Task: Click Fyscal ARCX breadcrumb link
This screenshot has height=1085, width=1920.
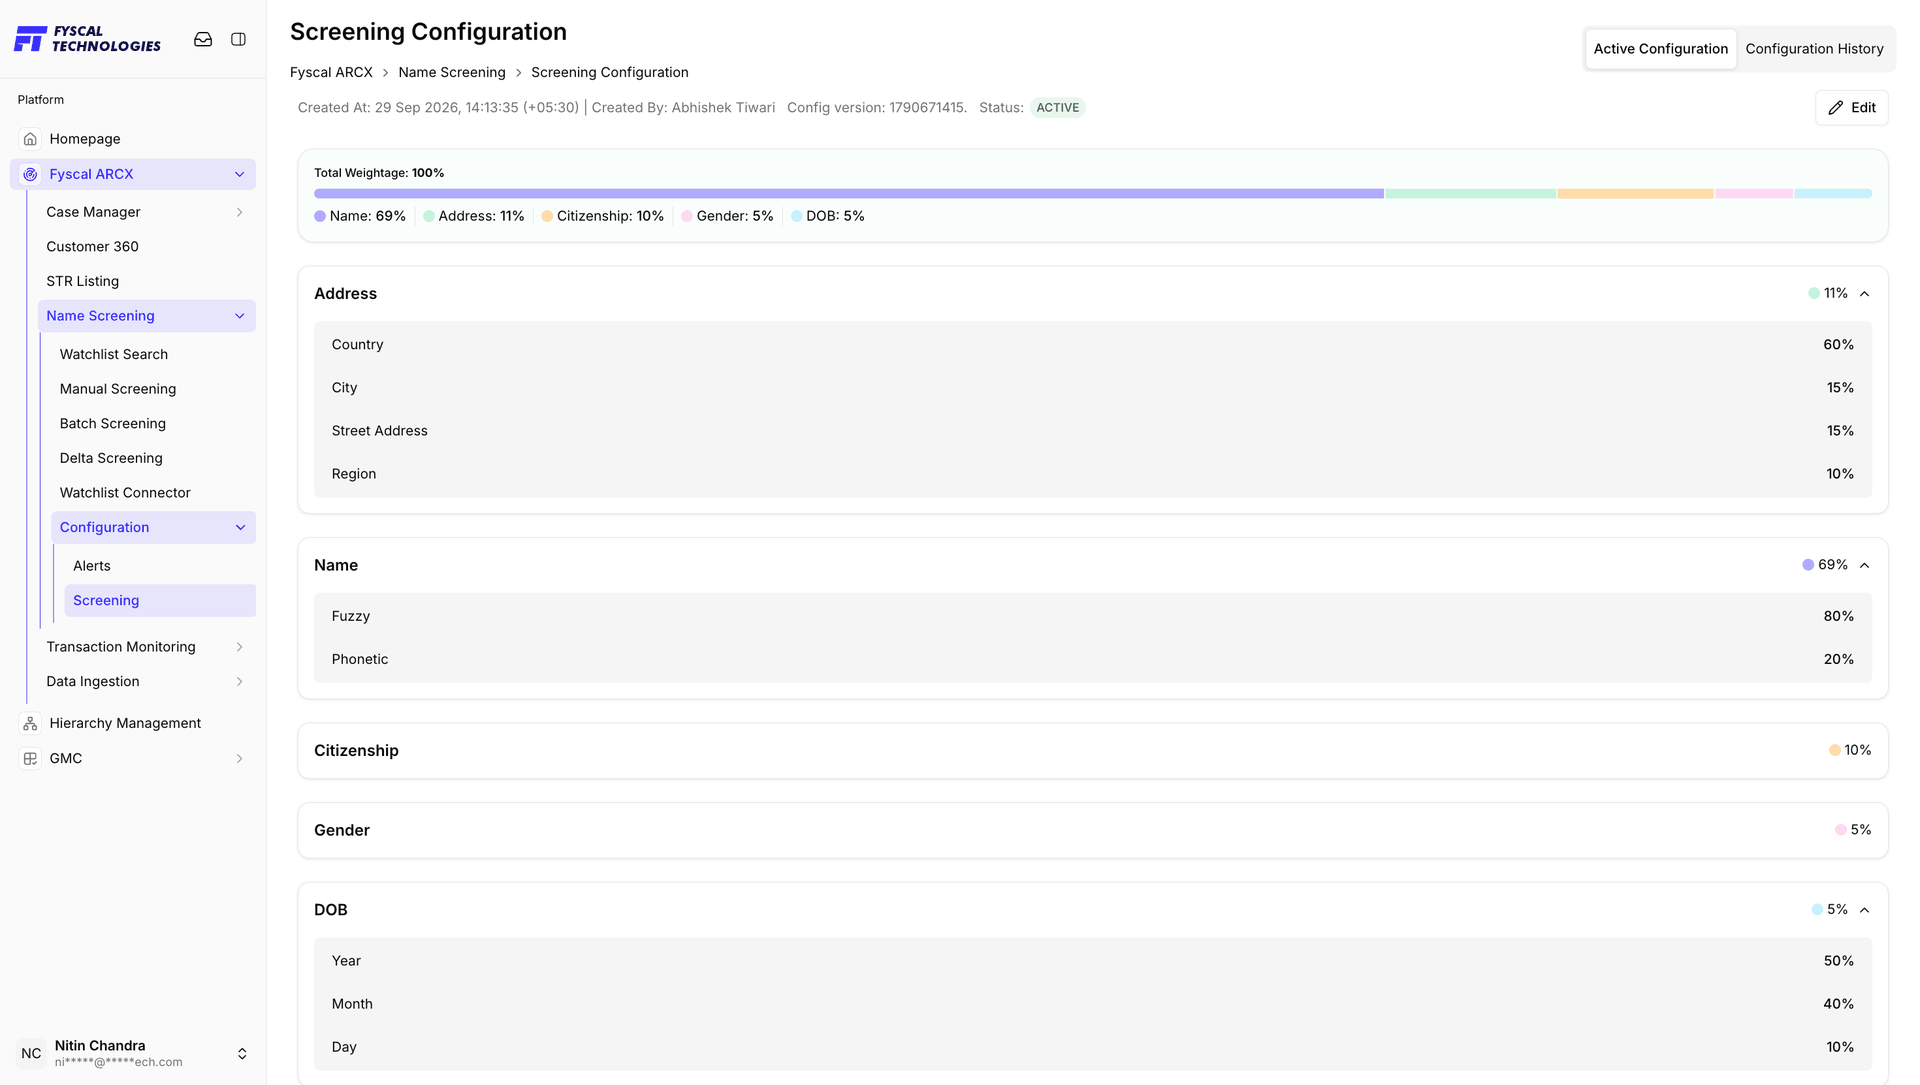Action: point(331,72)
